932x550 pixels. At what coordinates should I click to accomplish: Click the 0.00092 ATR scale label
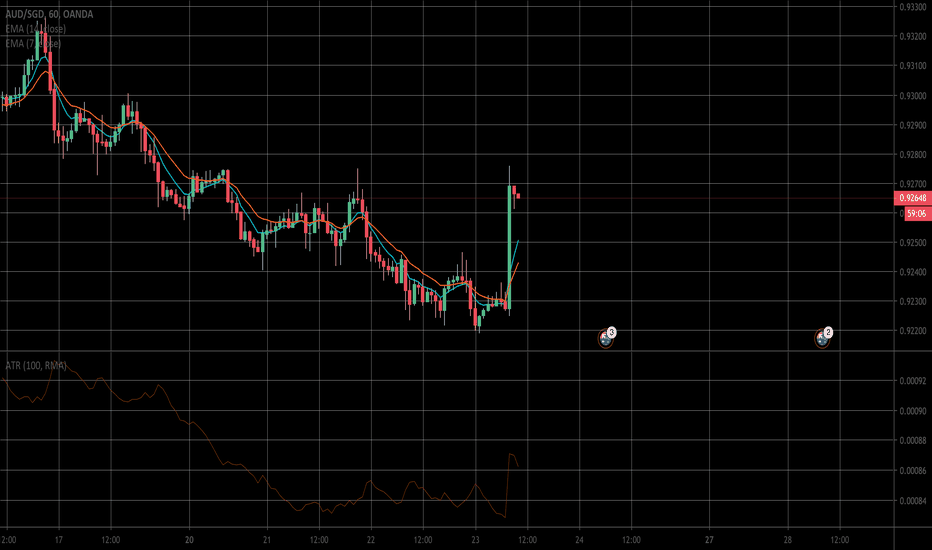pos(912,381)
